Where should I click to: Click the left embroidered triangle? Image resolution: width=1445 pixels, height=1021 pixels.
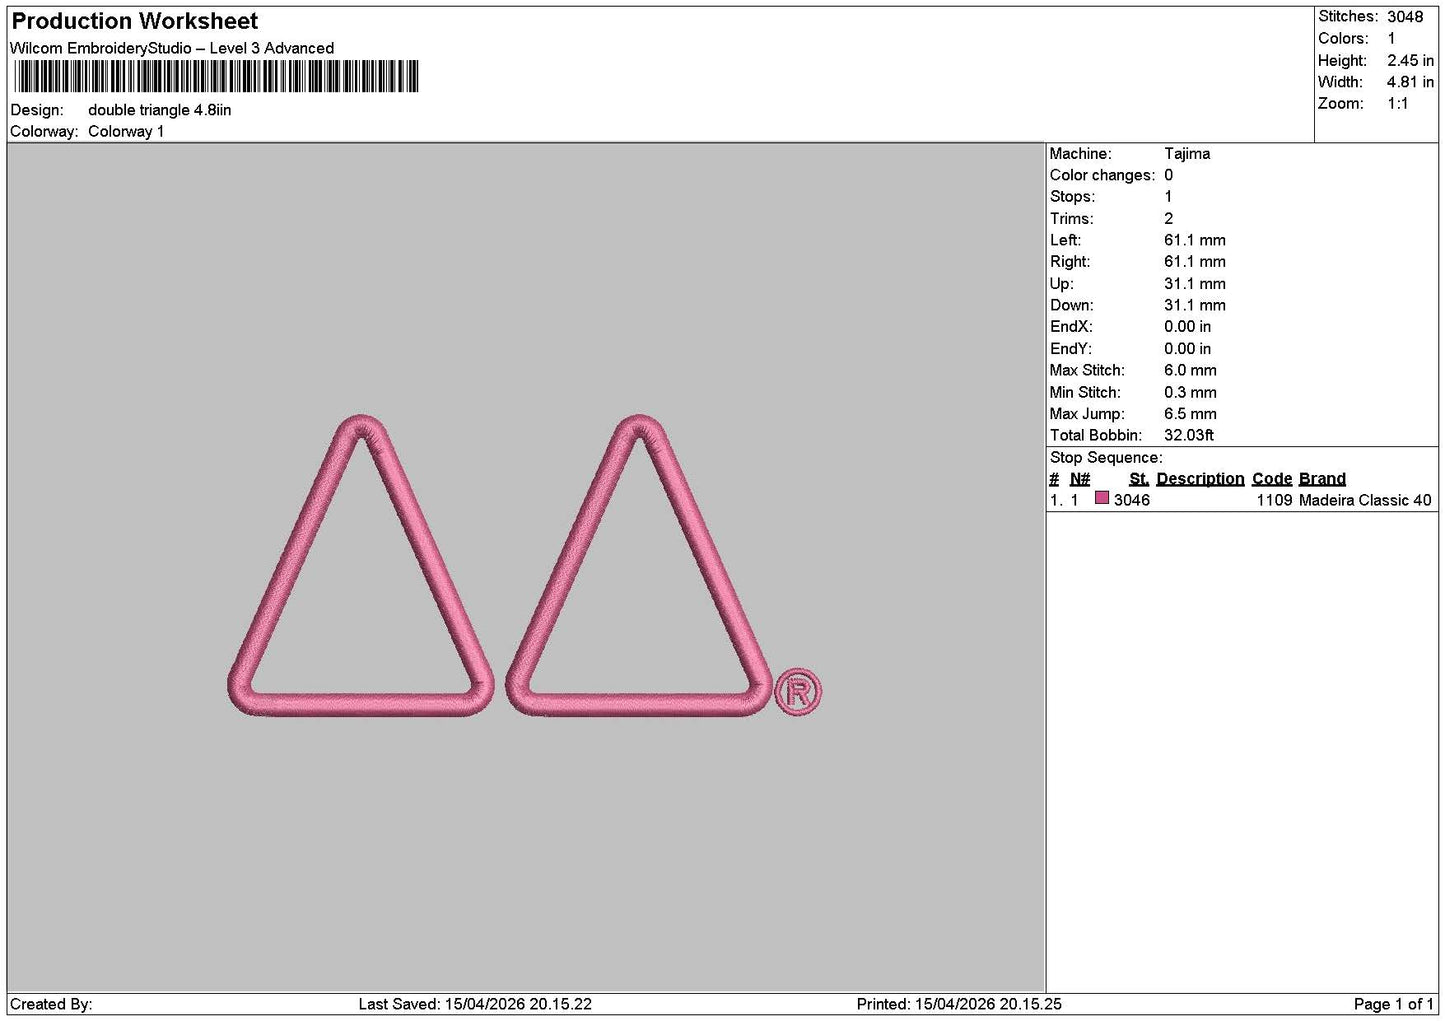point(361,565)
